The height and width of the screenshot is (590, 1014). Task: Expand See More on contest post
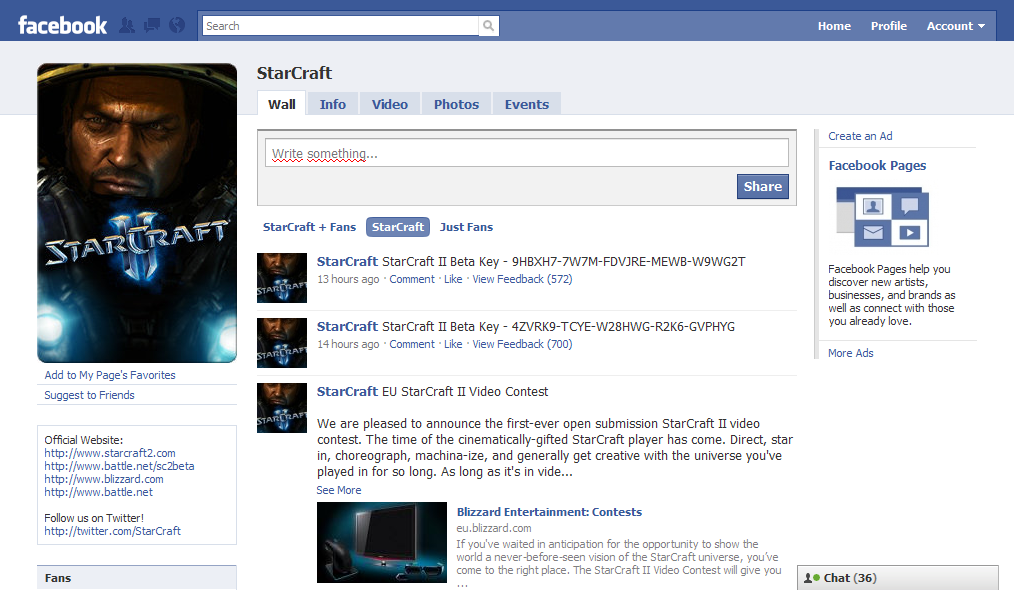(x=339, y=490)
